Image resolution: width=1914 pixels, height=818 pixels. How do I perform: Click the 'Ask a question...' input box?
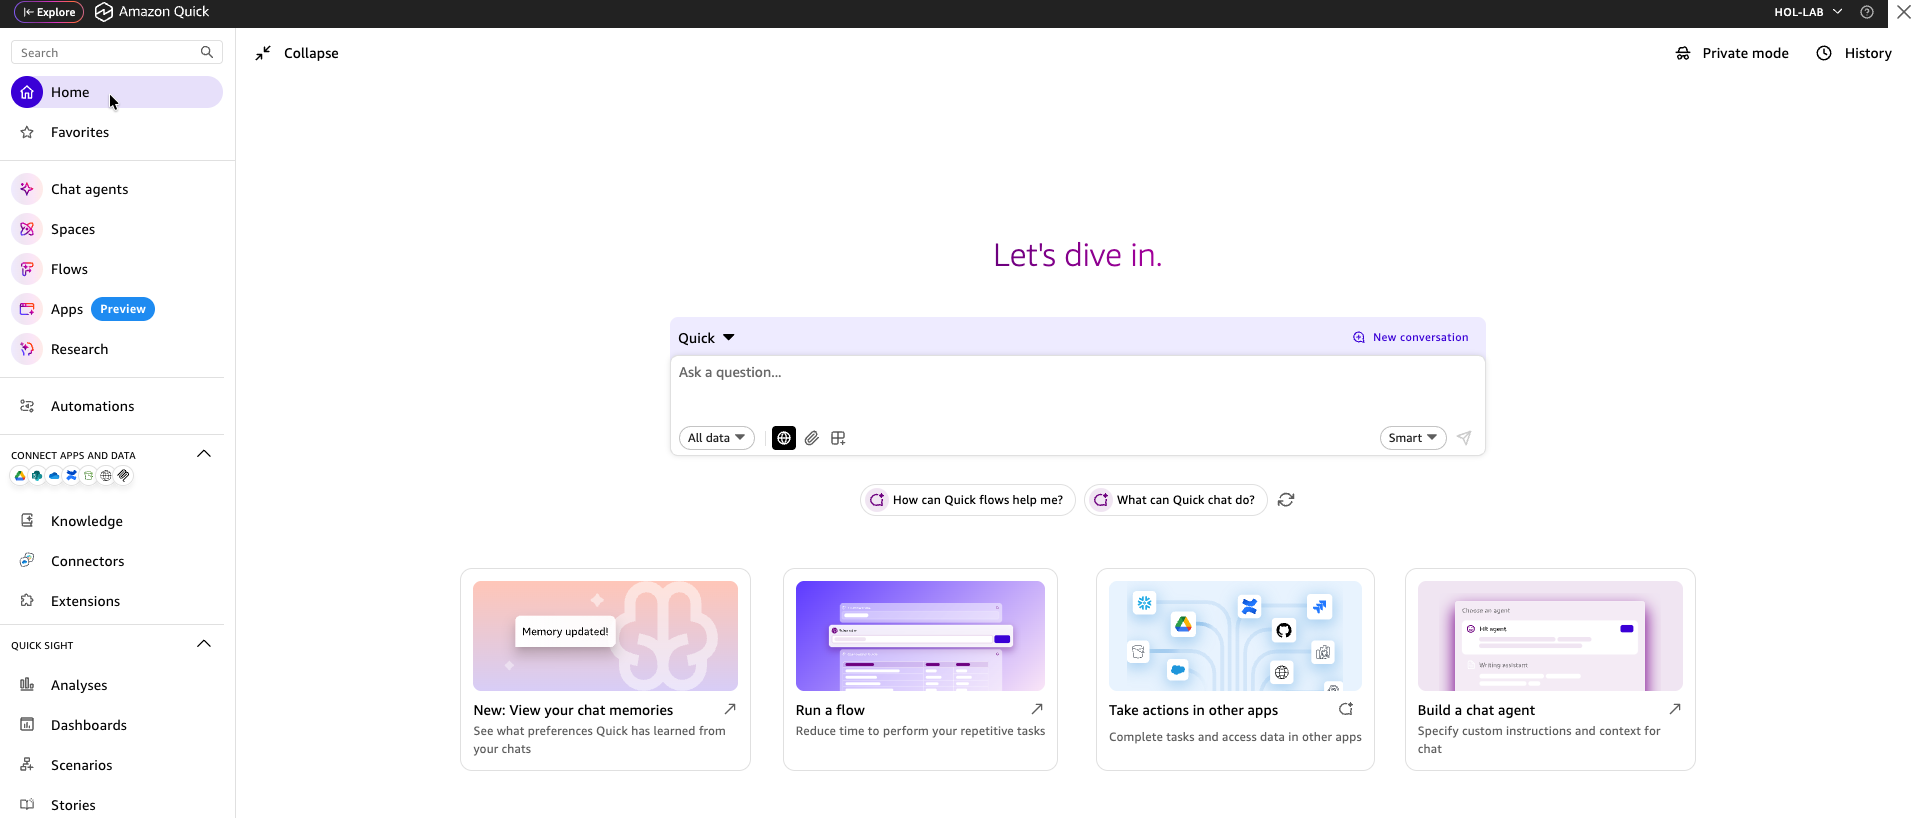tap(1078, 389)
